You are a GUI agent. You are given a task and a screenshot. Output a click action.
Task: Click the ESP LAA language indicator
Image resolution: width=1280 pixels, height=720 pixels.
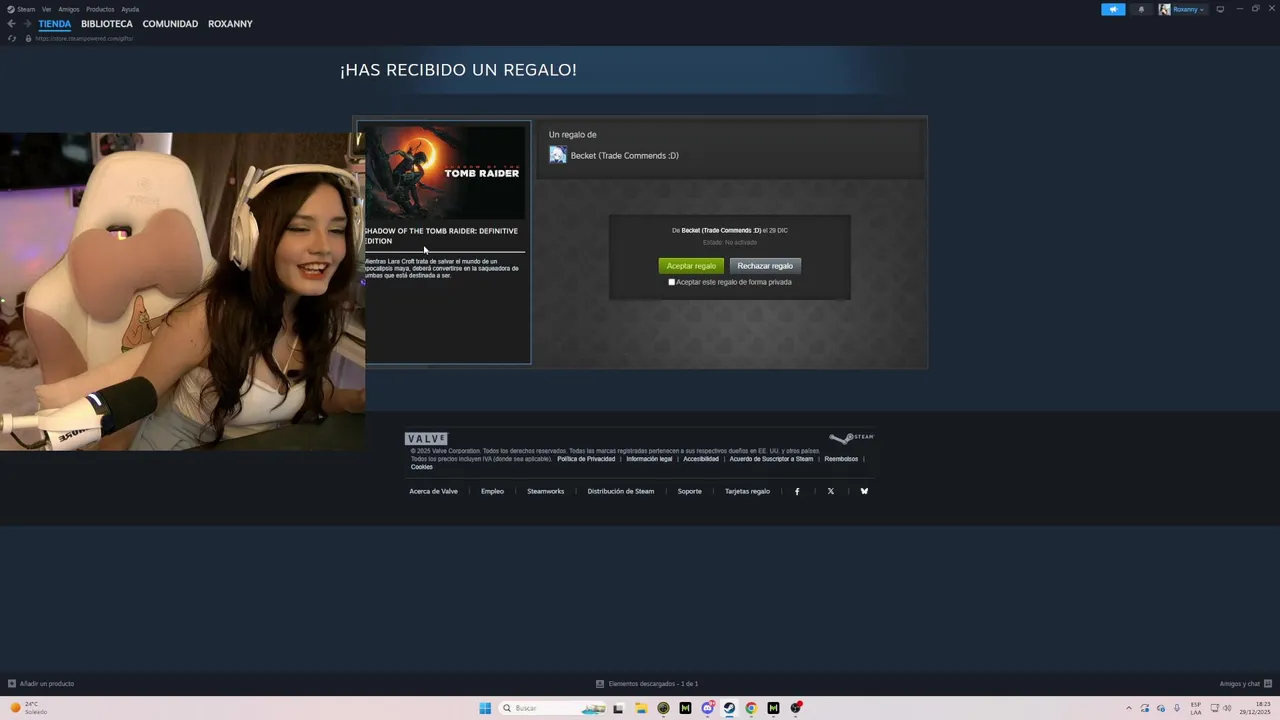(1196, 708)
